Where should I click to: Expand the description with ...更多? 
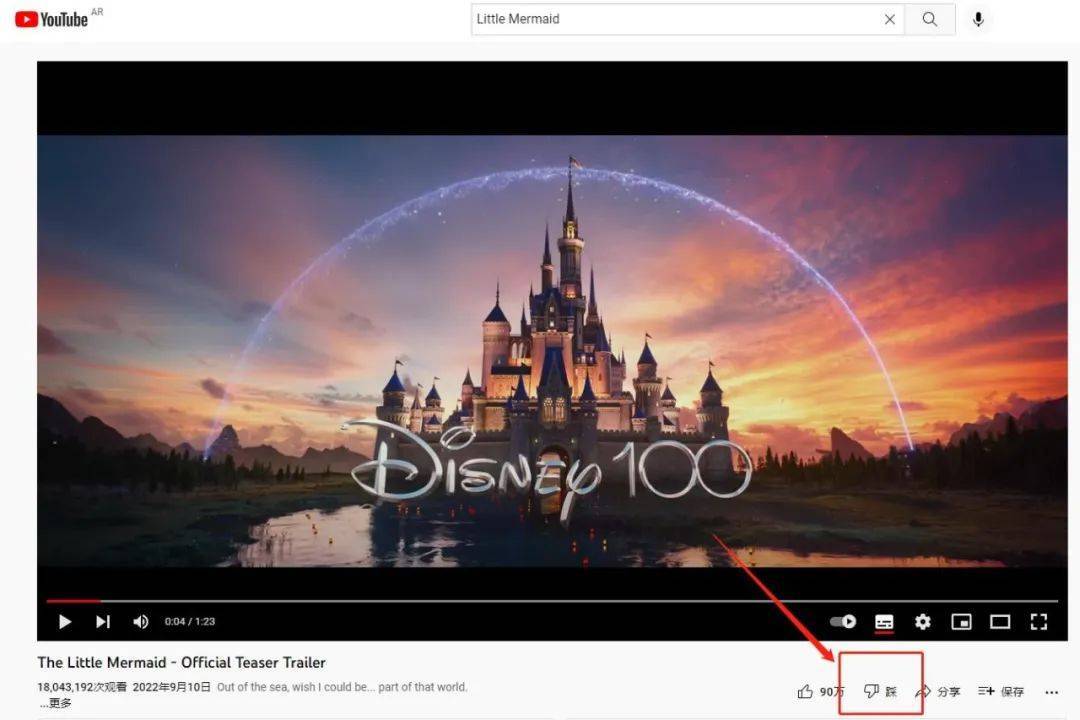[55, 703]
